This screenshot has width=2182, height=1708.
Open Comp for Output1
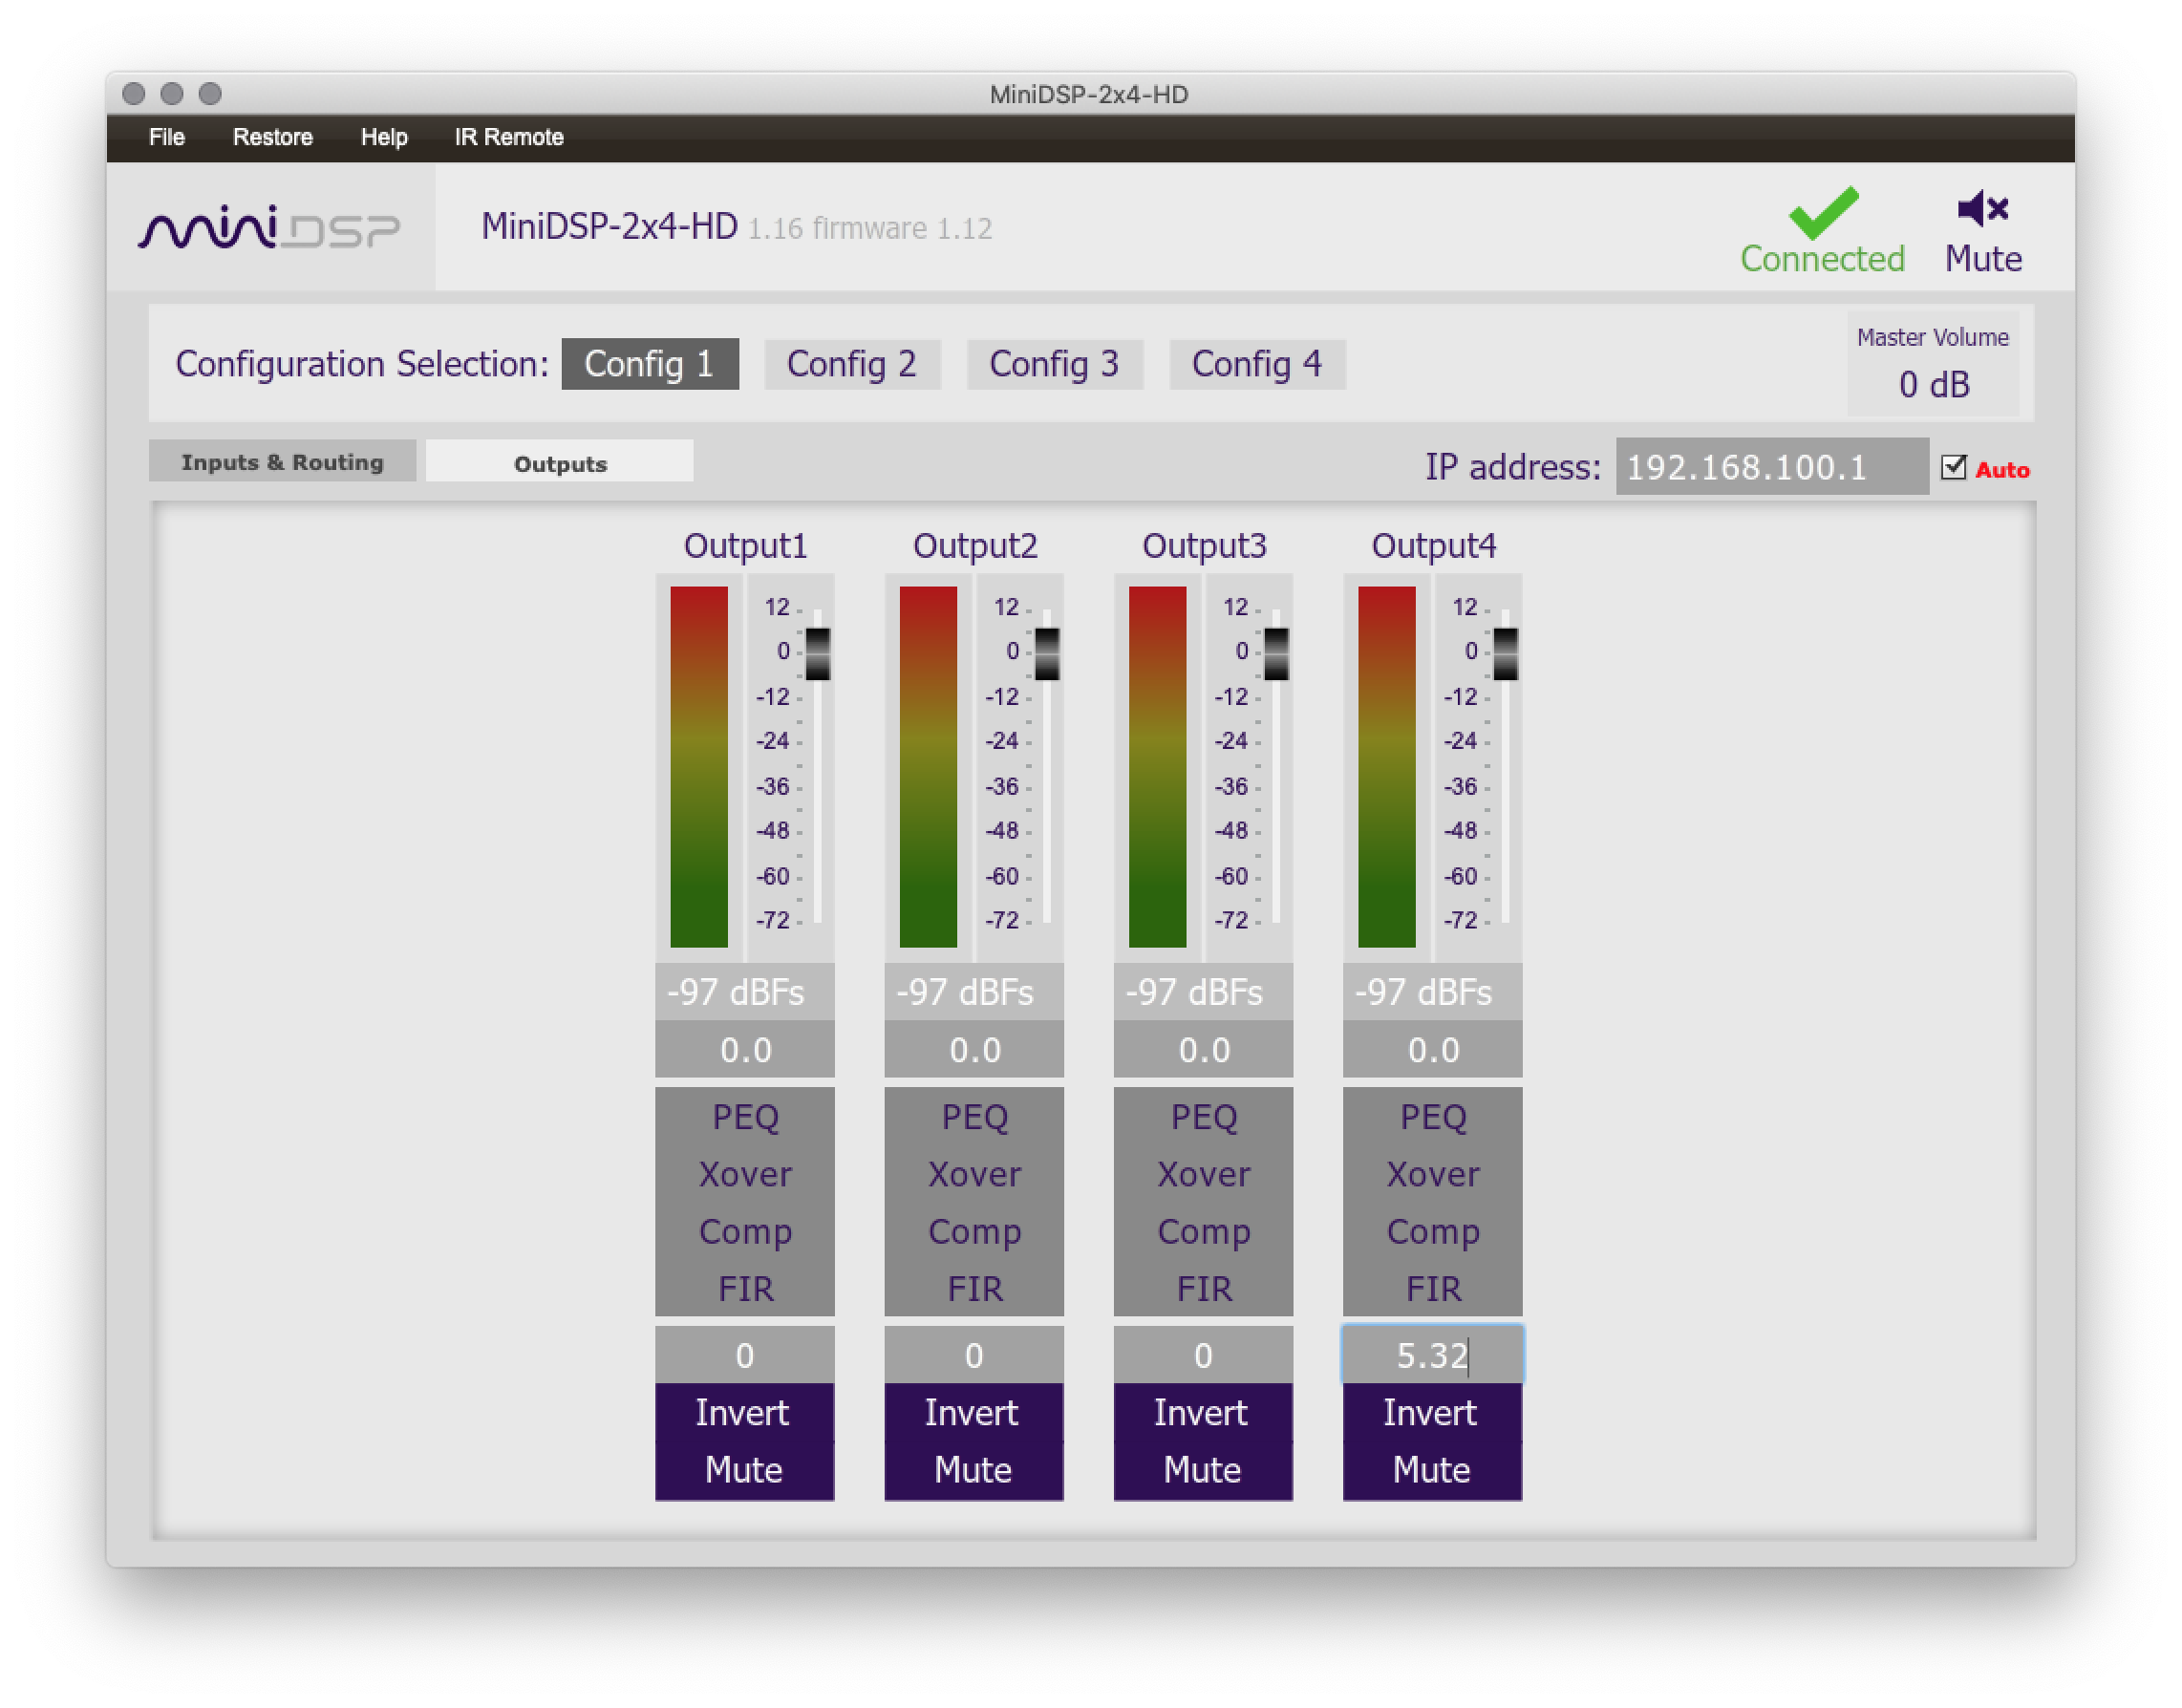click(745, 1232)
